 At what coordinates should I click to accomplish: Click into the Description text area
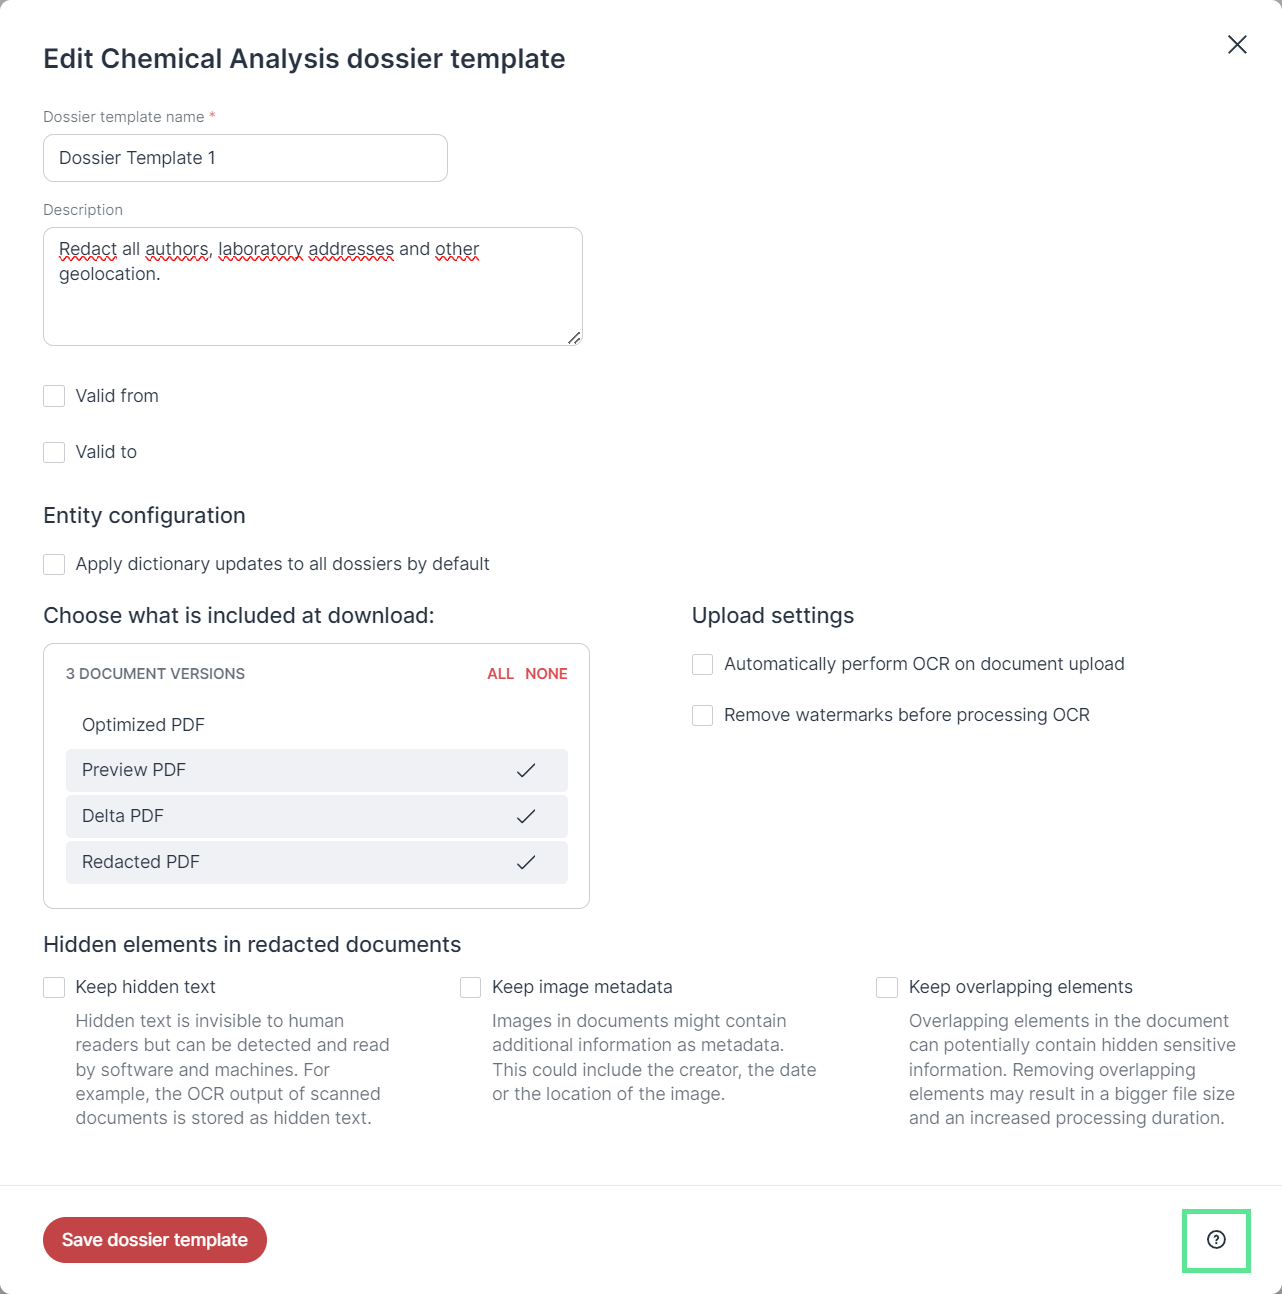(x=313, y=287)
